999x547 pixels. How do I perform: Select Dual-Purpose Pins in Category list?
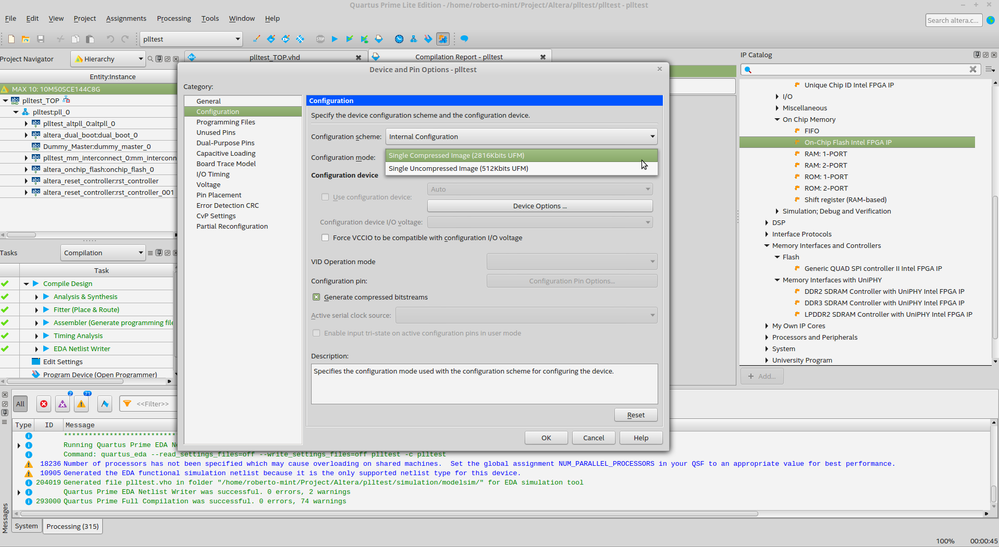225,143
